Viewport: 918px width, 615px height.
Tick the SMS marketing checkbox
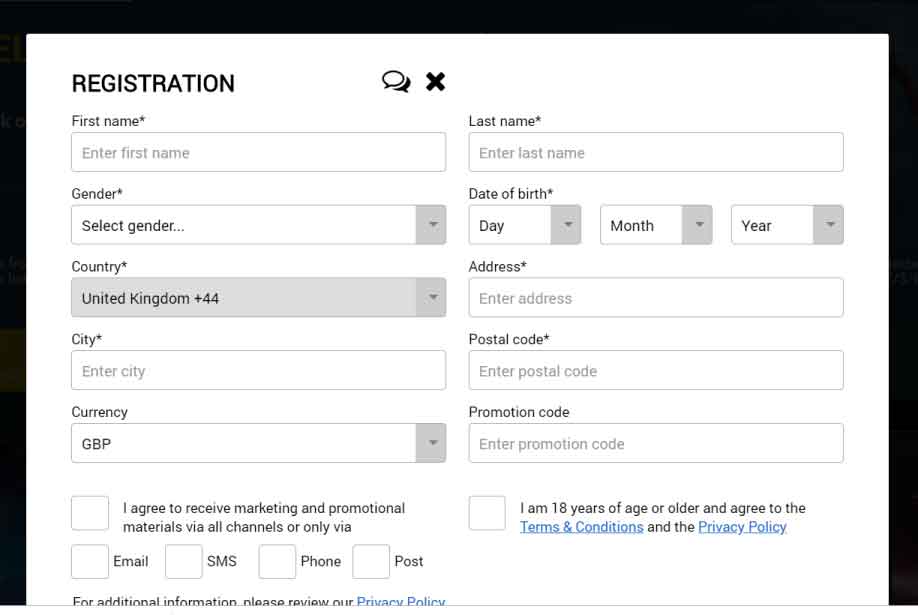click(183, 561)
